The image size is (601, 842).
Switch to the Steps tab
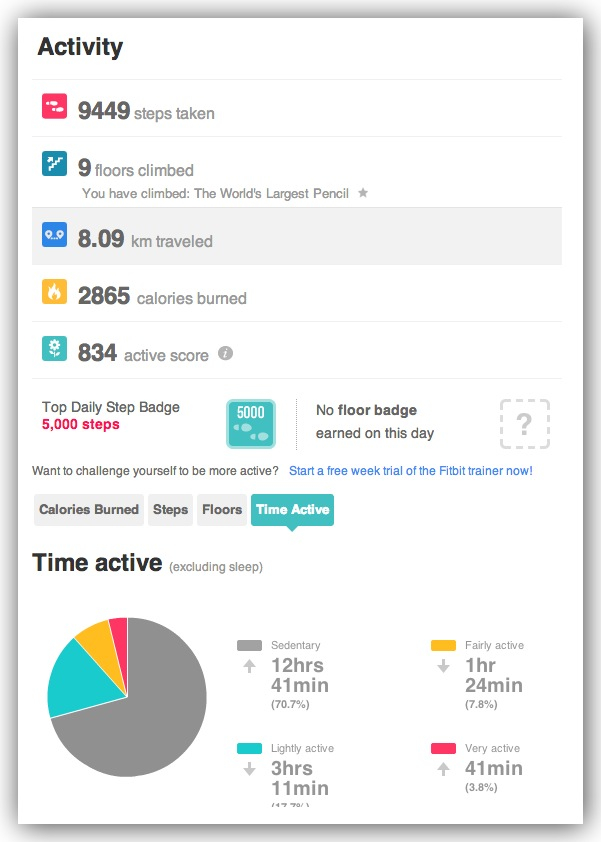pos(171,510)
